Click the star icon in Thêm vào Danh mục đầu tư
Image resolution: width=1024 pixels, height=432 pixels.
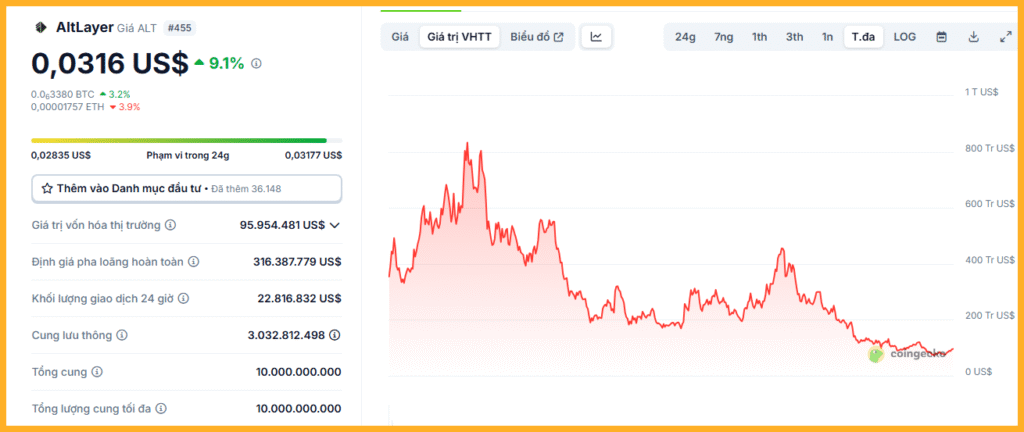click(47, 189)
